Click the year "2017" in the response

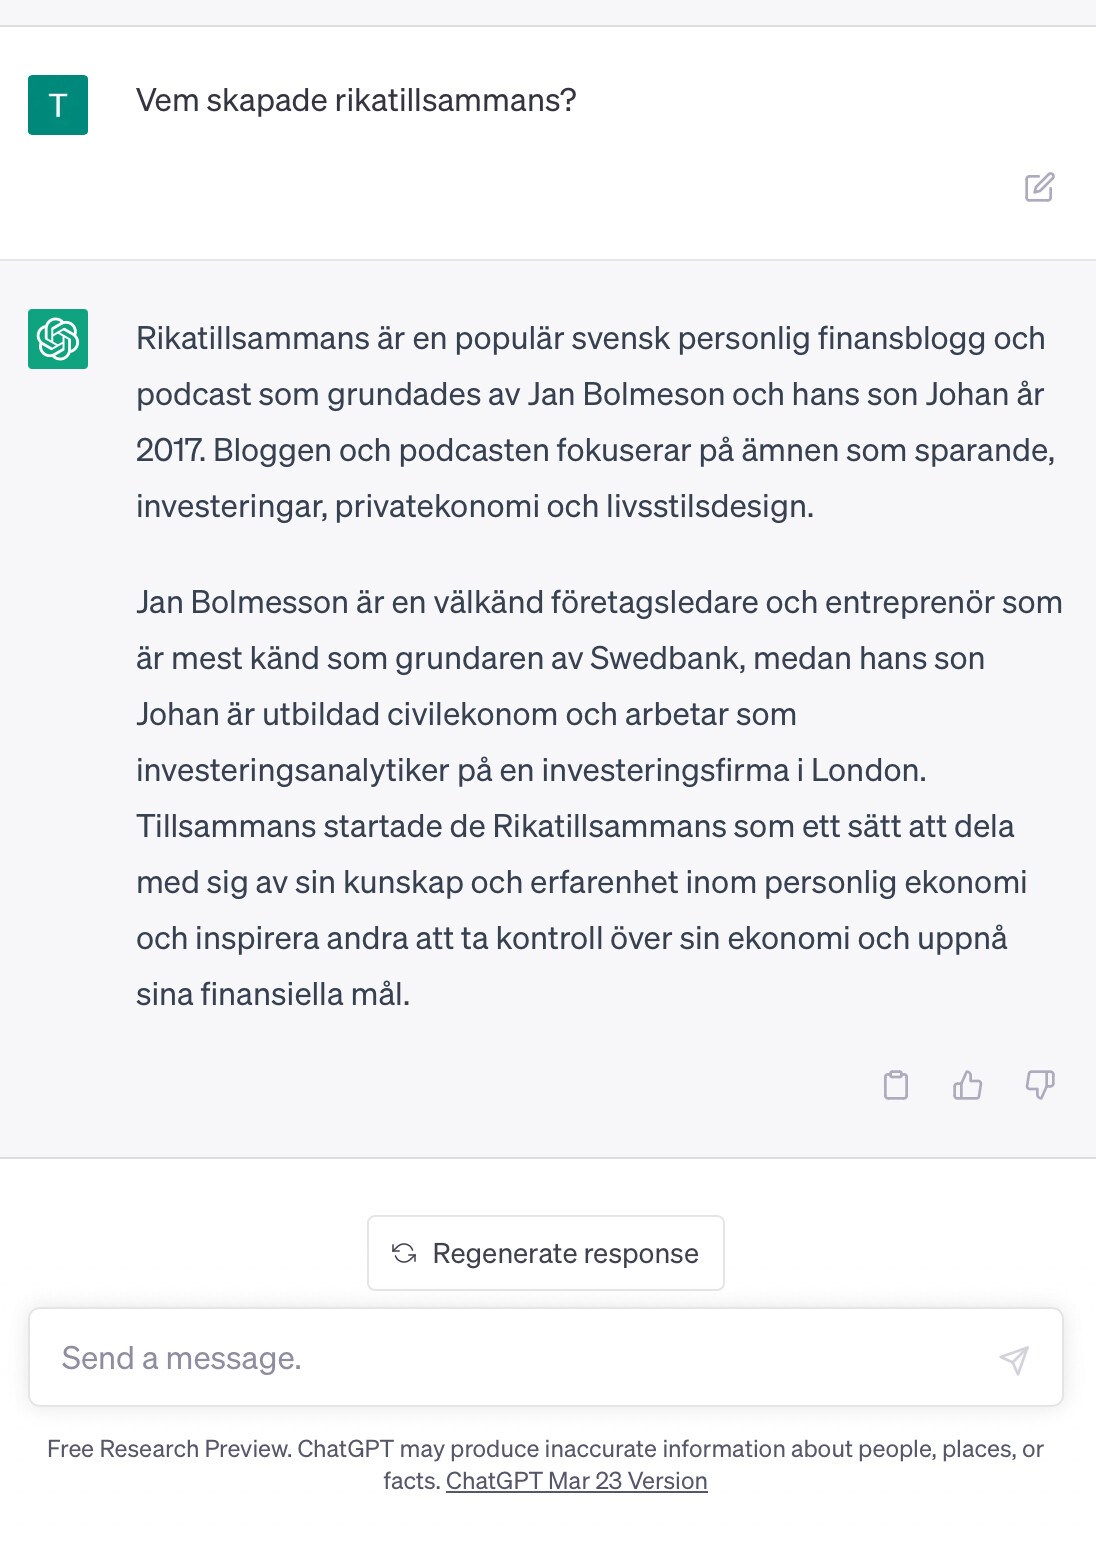coord(169,451)
